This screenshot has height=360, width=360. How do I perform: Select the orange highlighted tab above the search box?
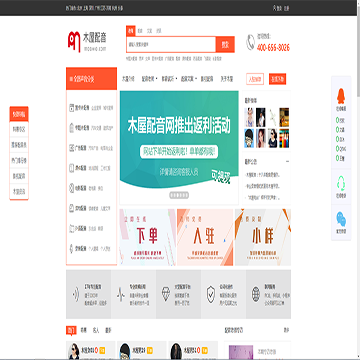click(130, 31)
